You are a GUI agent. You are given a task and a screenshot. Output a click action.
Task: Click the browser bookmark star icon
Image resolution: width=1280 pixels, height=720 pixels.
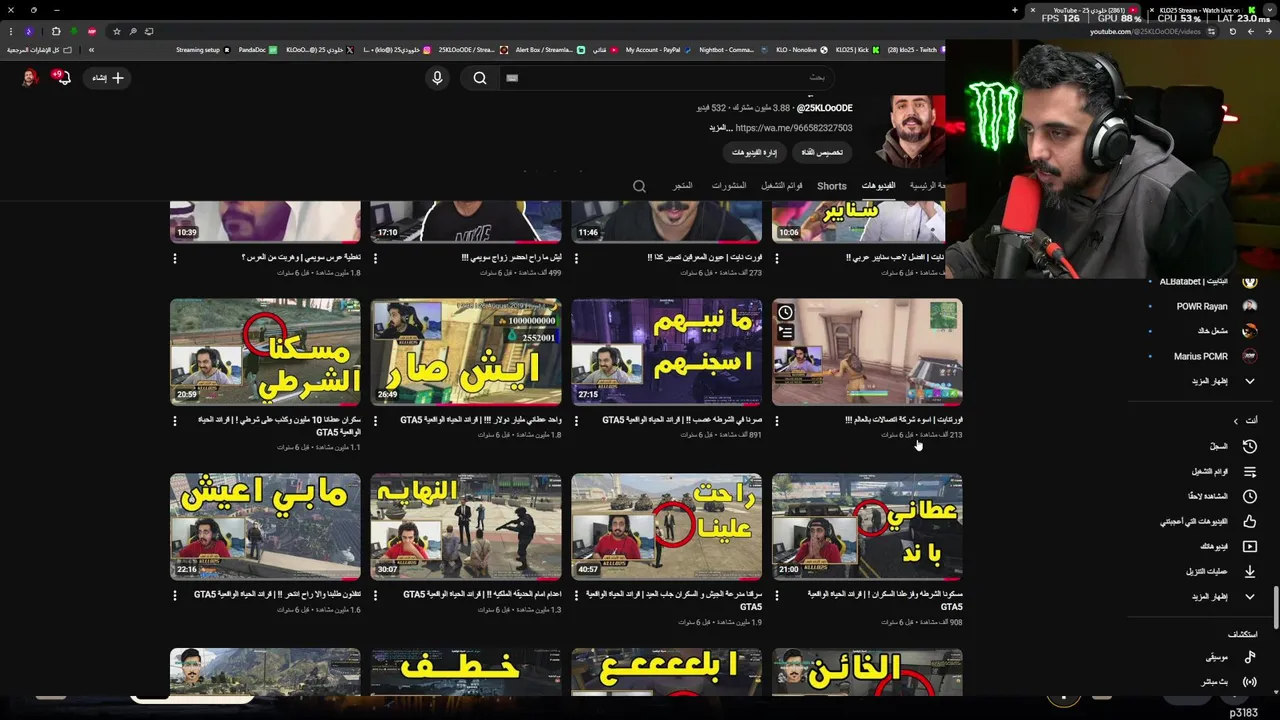pos(116,31)
